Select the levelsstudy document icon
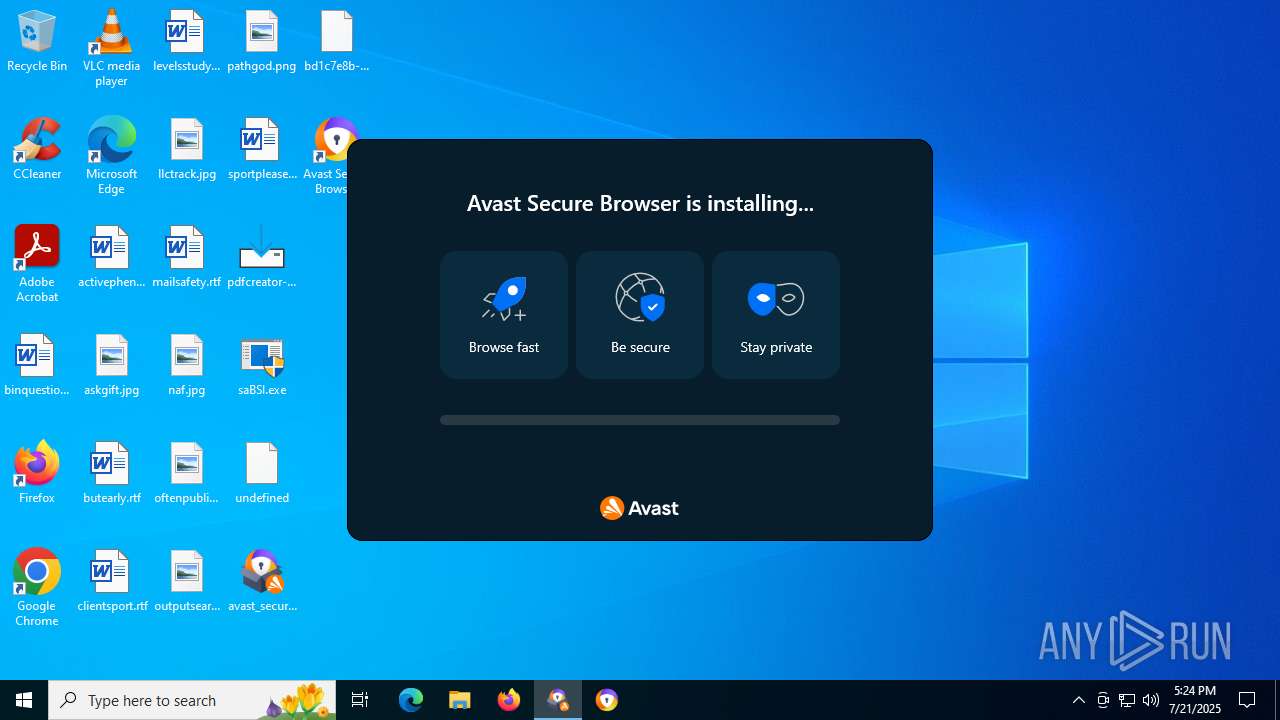 (186, 42)
